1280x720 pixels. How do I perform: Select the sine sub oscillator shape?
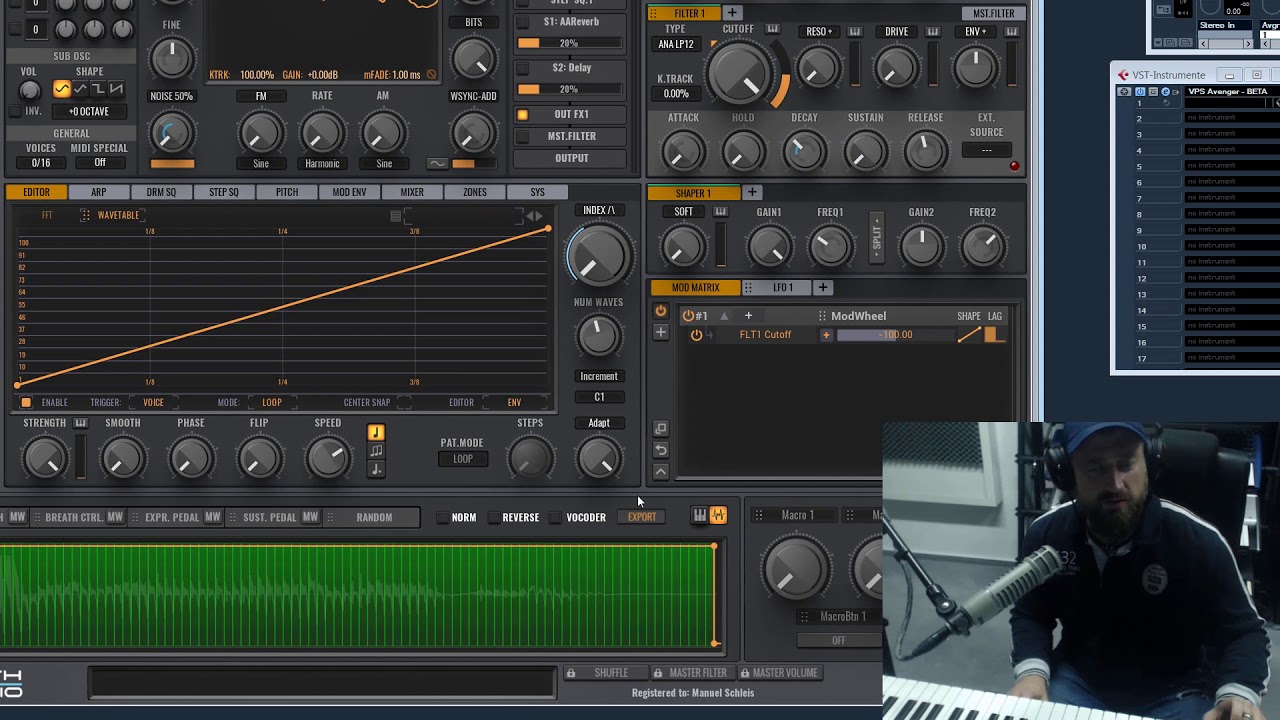pos(62,90)
